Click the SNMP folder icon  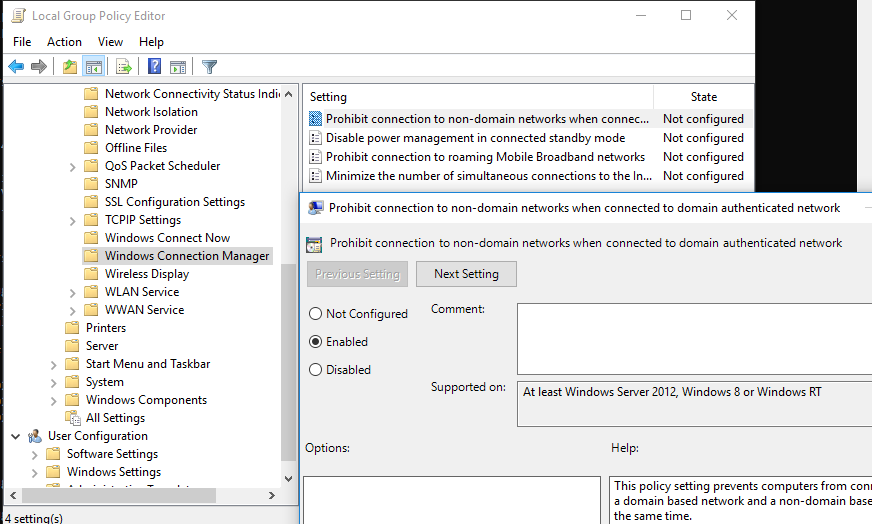91,184
